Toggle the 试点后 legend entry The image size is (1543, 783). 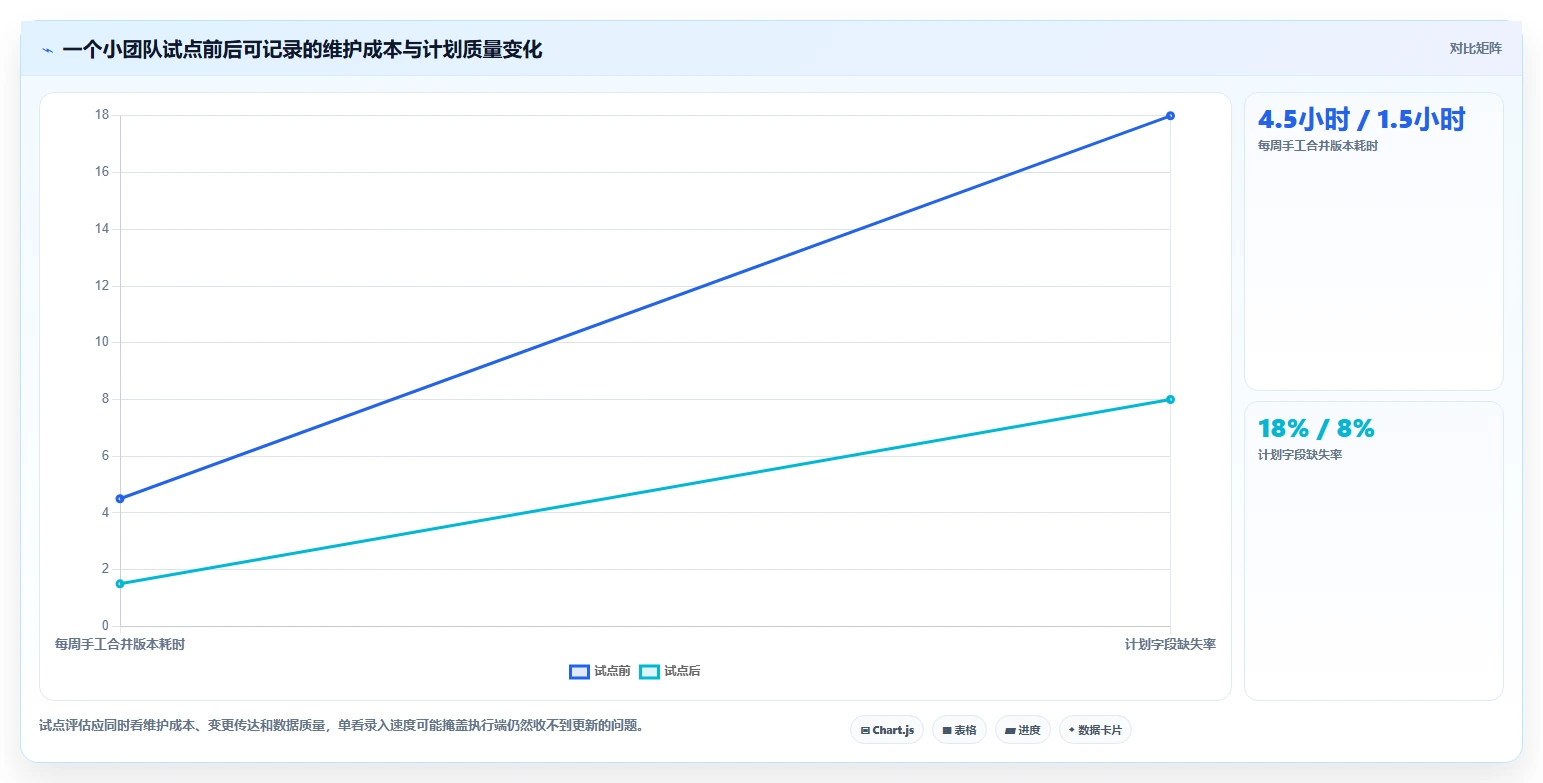coord(670,671)
